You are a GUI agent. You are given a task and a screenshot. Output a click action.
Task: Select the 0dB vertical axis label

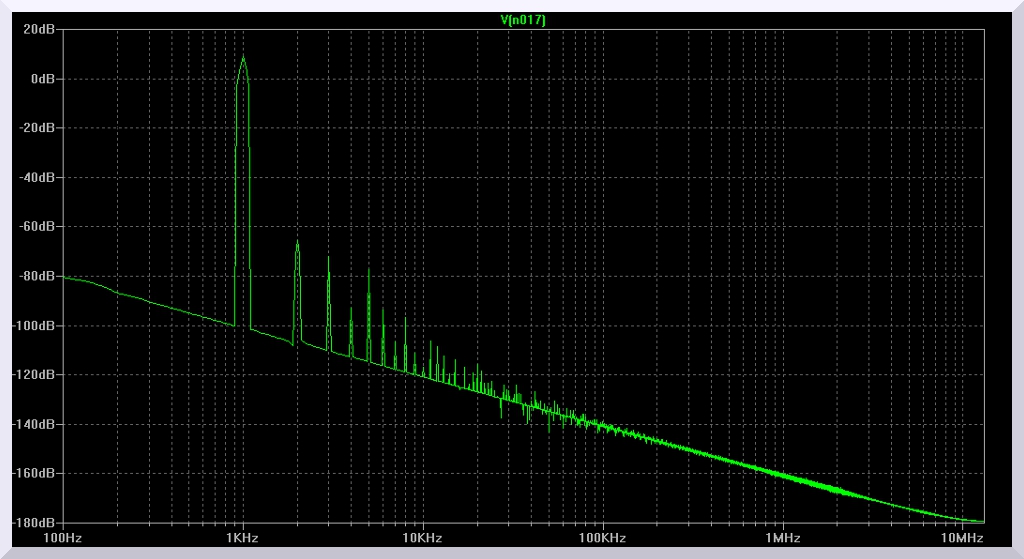click(42, 79)
